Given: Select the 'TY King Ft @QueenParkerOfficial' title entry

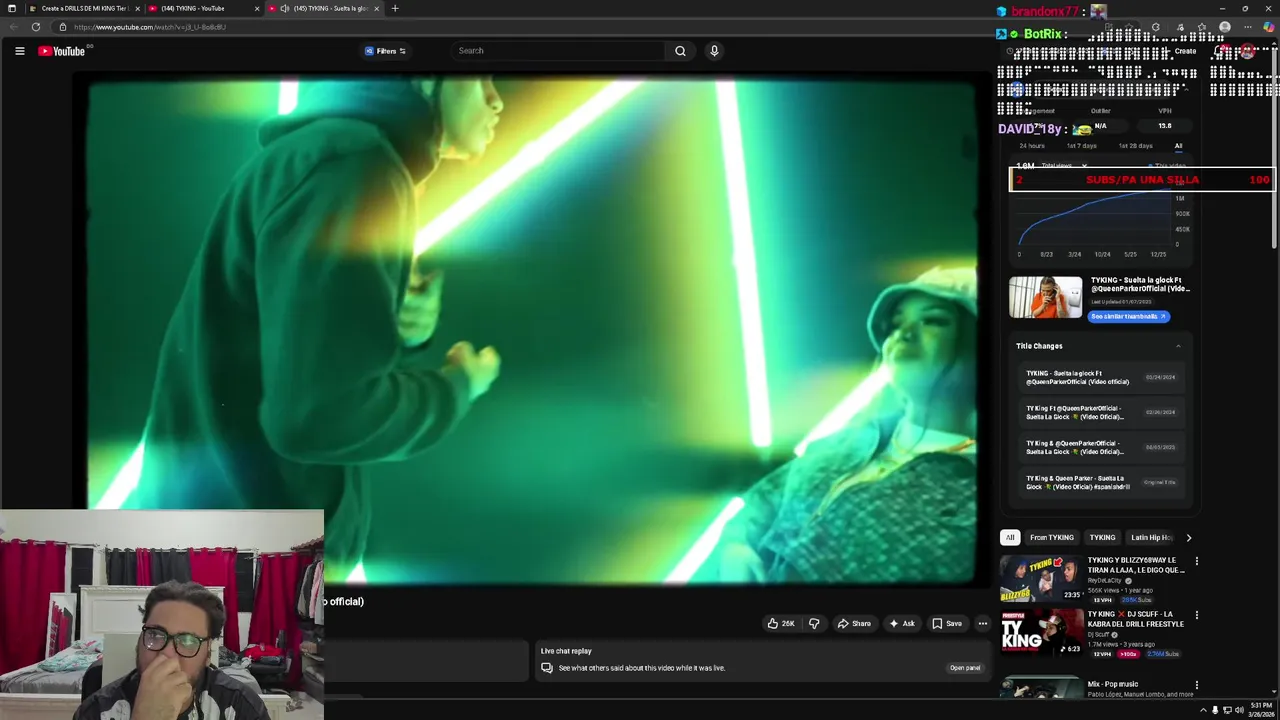Looking at the screenshot, I should pyautogui.click(x=1100, y=412).
